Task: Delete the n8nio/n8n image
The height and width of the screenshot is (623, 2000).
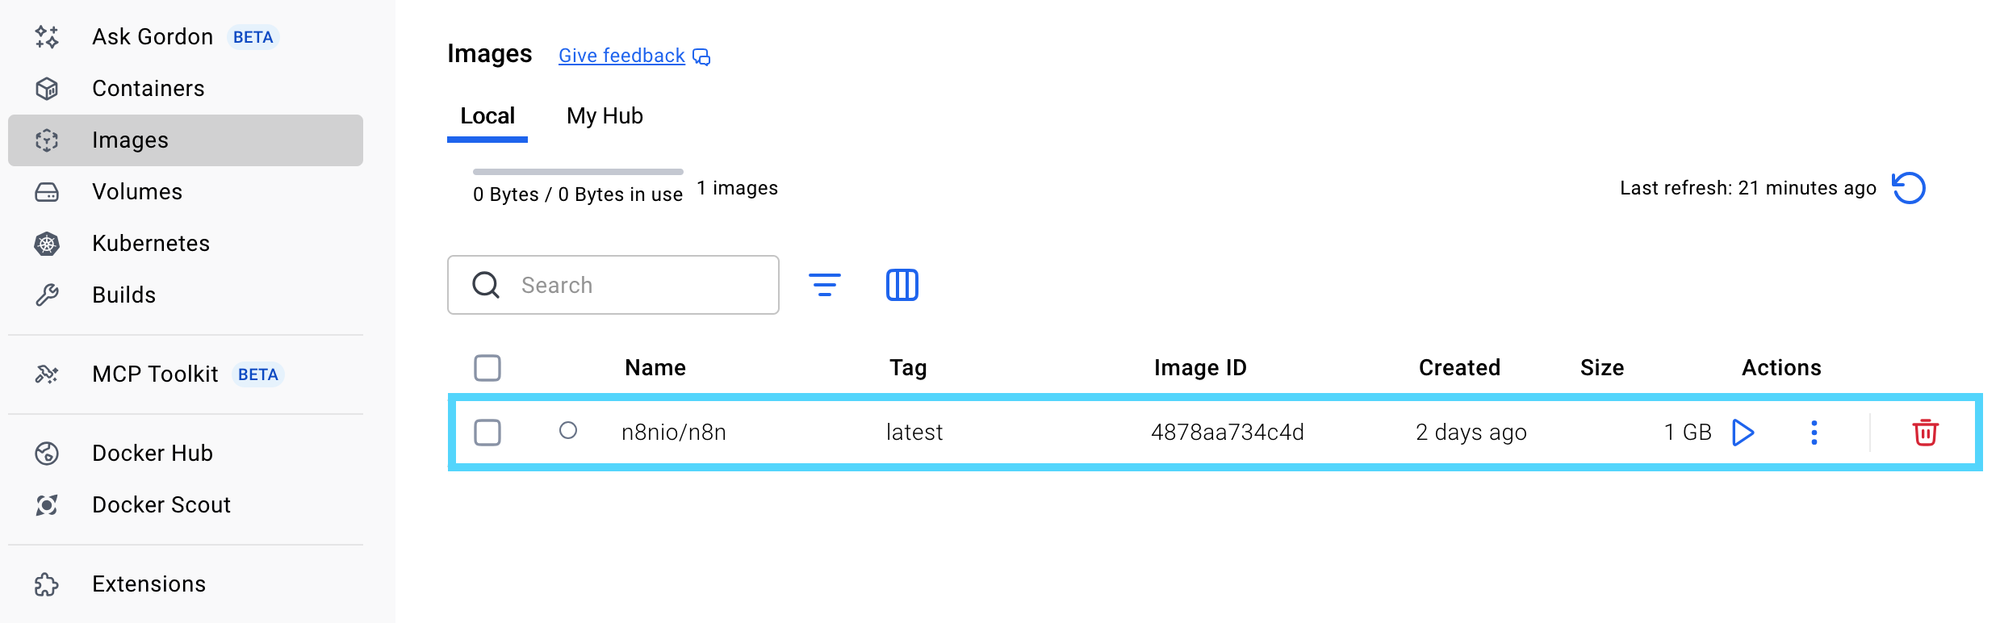Action: [1925, 432]
